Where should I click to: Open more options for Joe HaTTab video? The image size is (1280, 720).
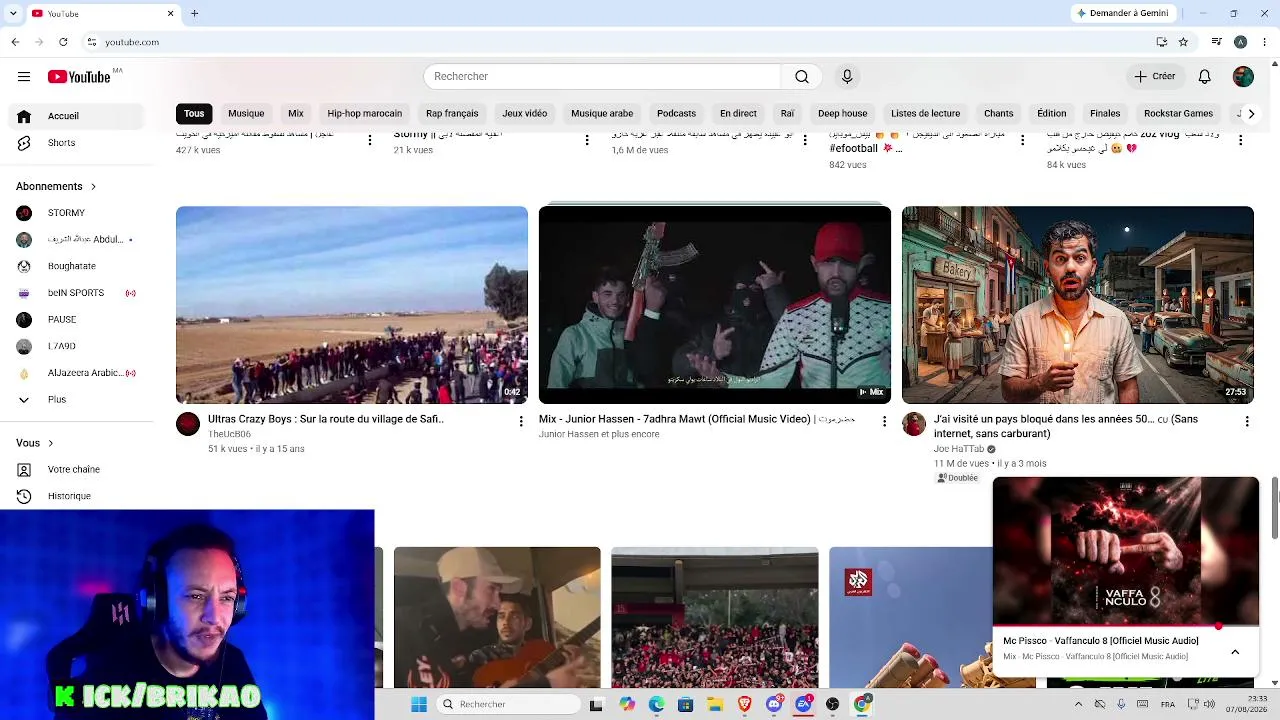[1247, 422]
